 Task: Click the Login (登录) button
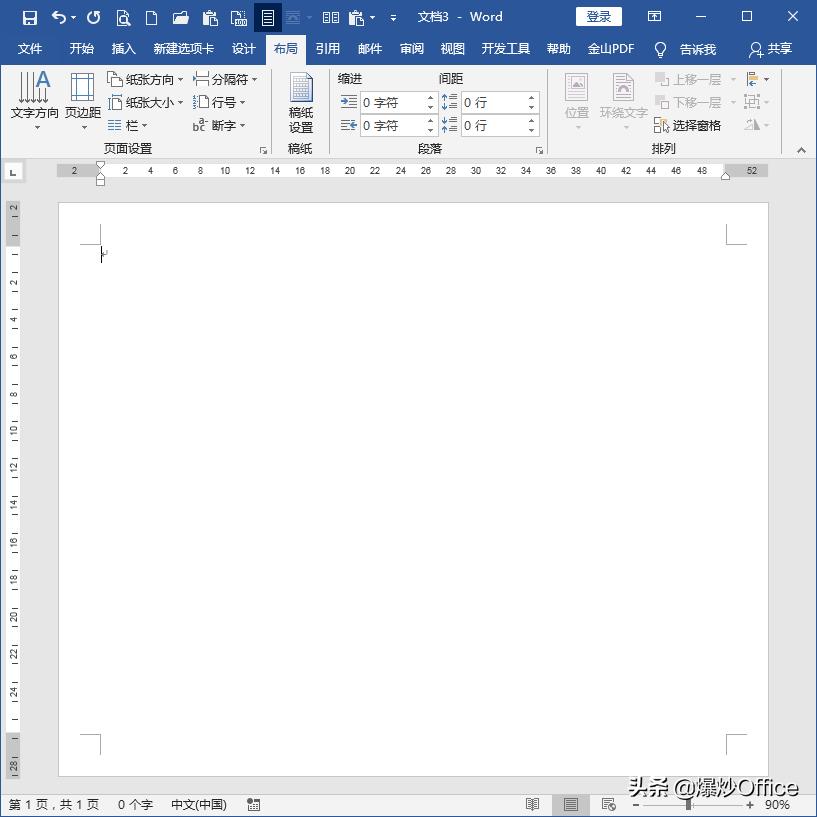[599, 17]
